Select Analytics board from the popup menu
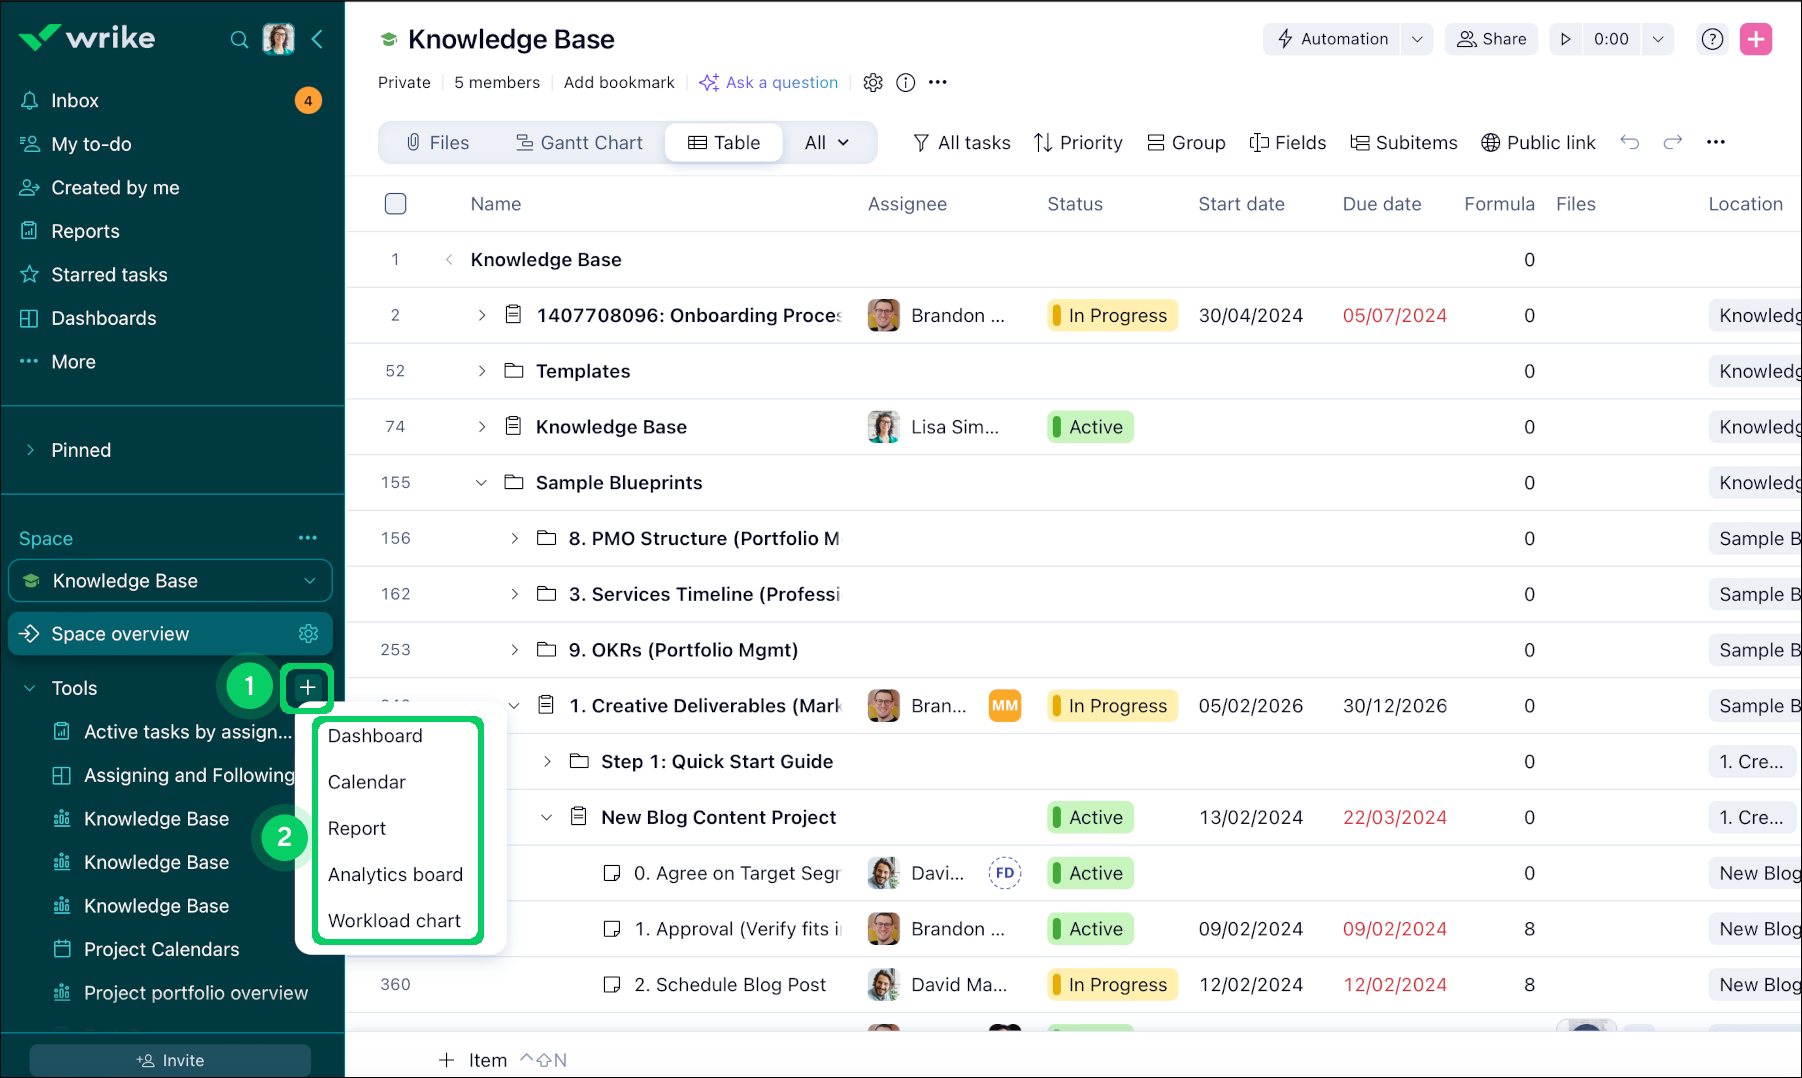The width and height of the screenshot is (1802, 1078). (x=395, y=874)
